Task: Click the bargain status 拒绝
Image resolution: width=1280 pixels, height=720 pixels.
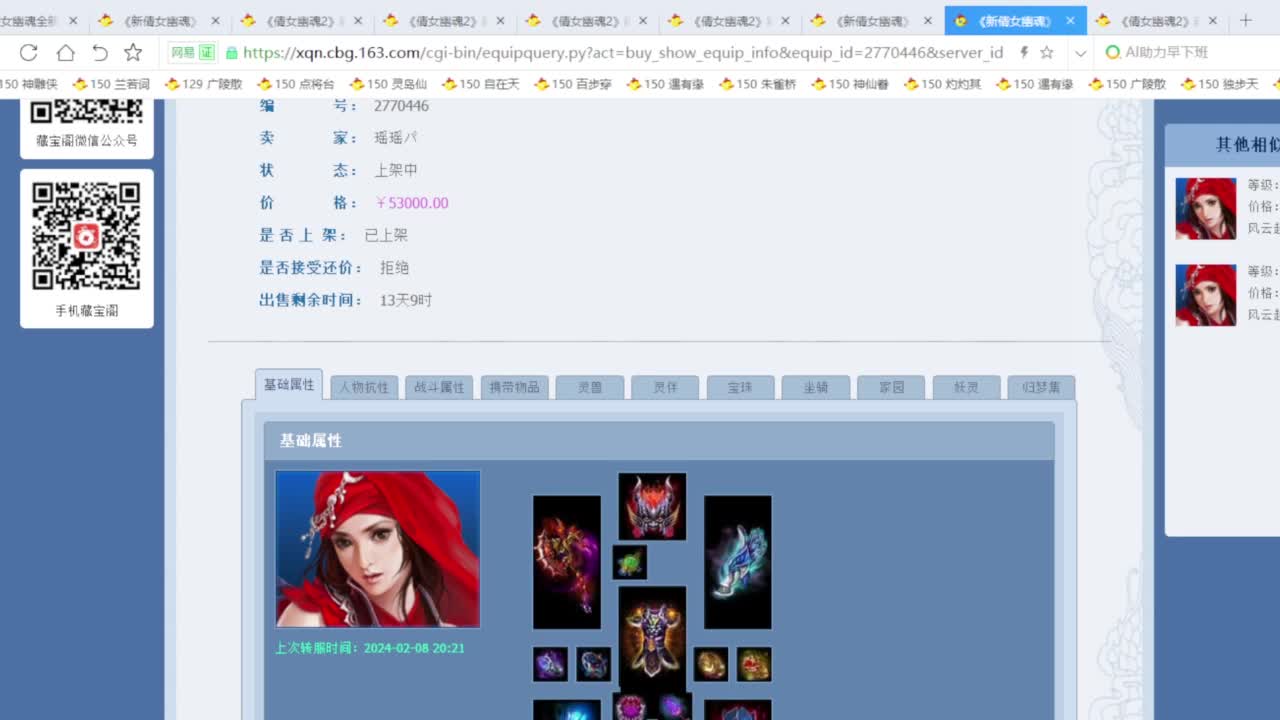Action: click(x=394, y=268)
